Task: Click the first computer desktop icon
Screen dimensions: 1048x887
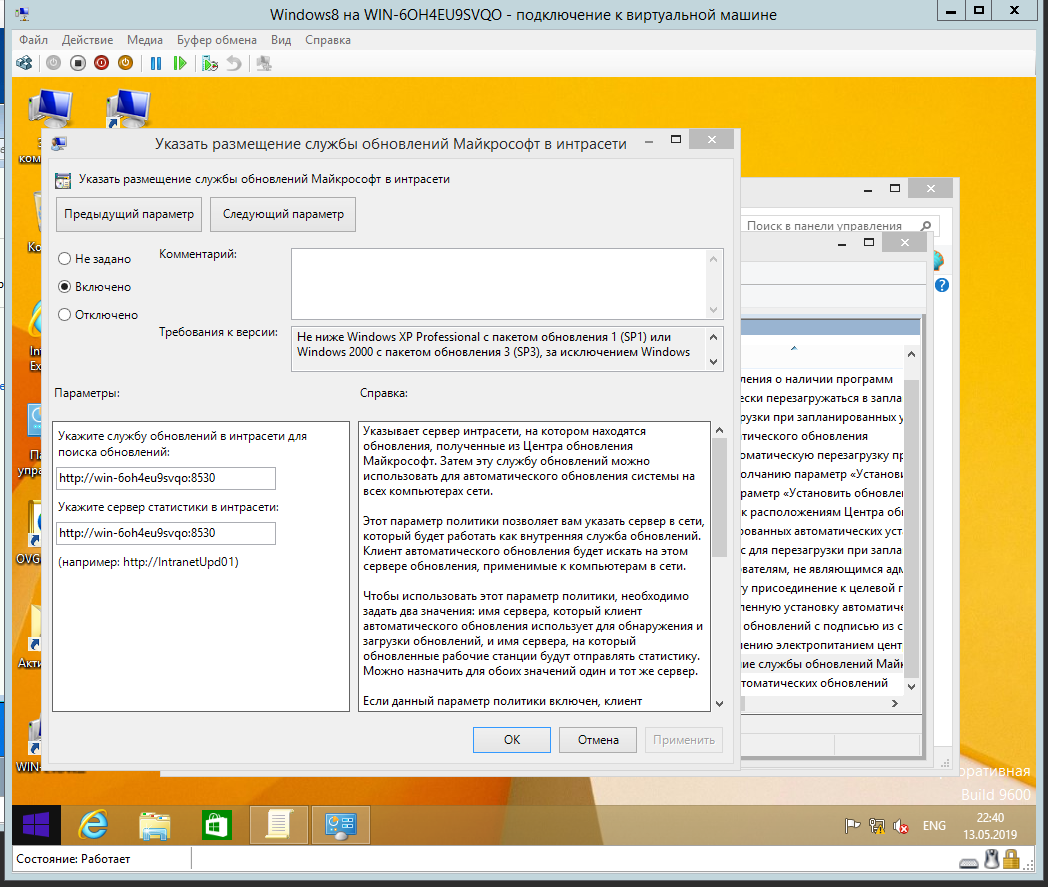Action: click(x=51, y=109)
